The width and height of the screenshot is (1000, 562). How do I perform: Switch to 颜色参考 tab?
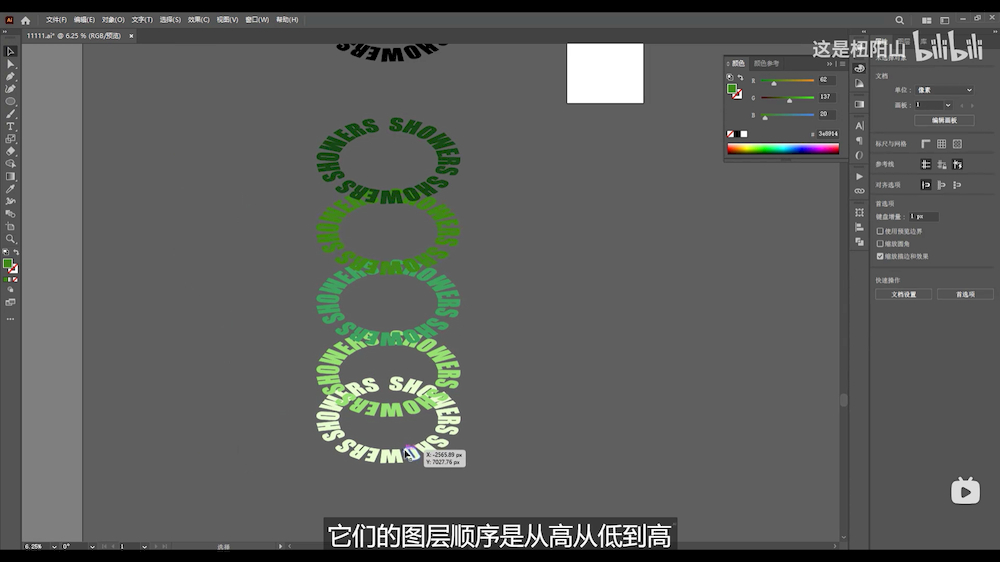767,64
